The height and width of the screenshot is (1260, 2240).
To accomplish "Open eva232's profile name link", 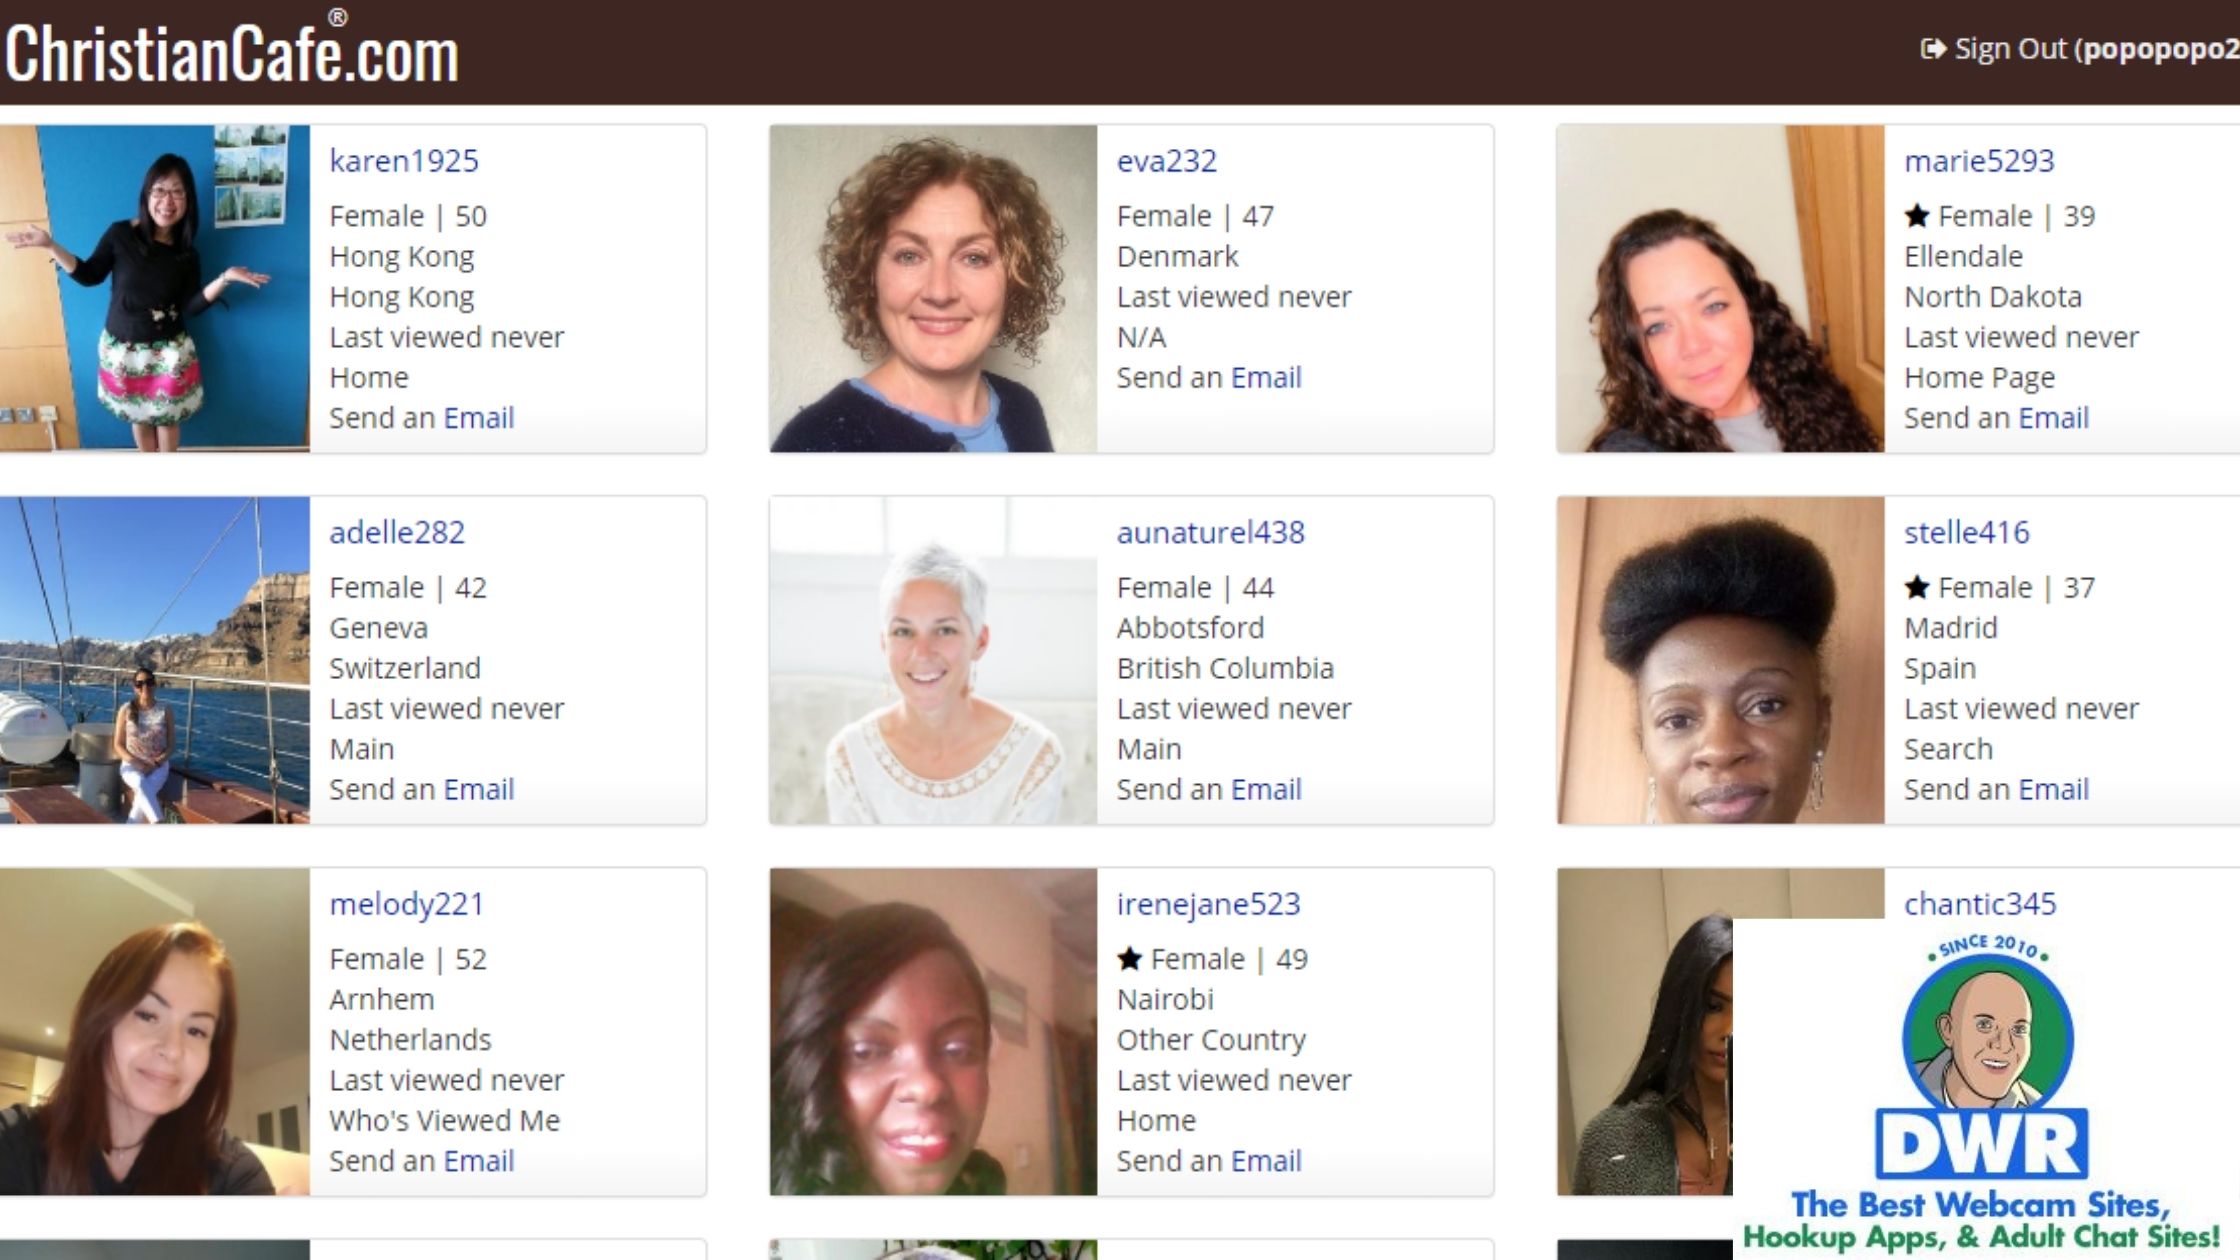I will 1166,161.
